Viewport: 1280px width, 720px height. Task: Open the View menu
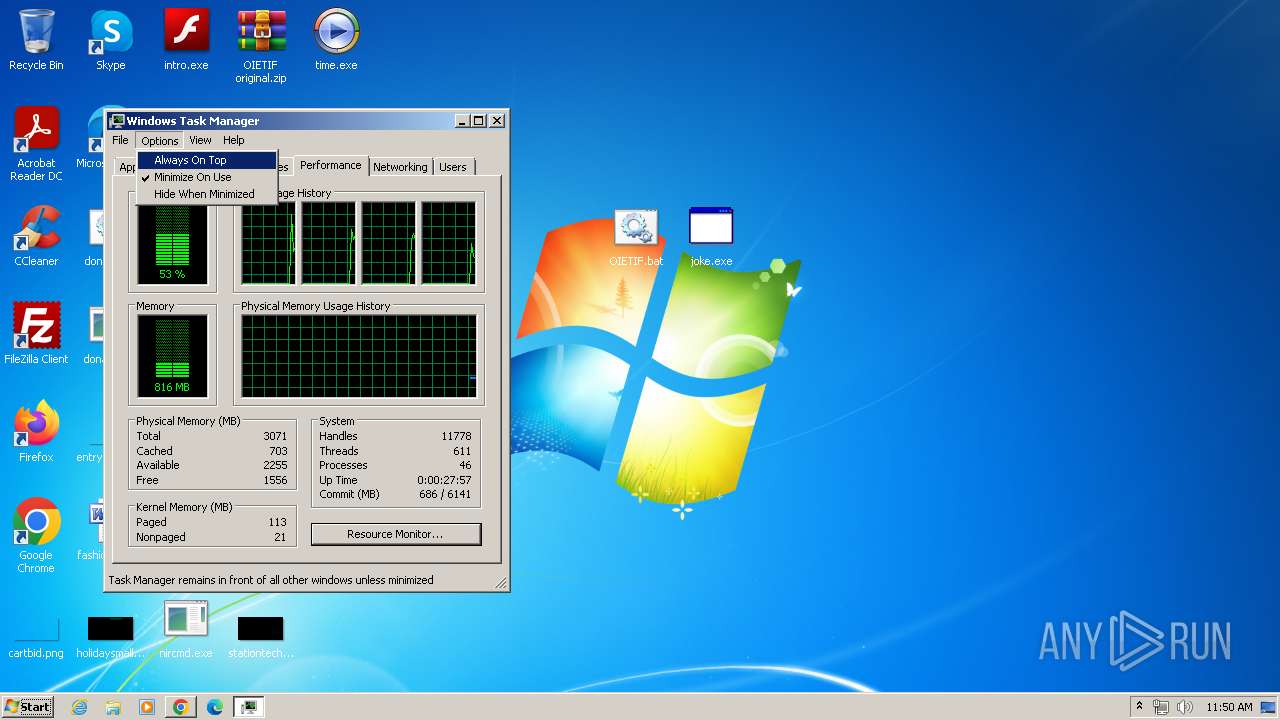click(200, 141)
